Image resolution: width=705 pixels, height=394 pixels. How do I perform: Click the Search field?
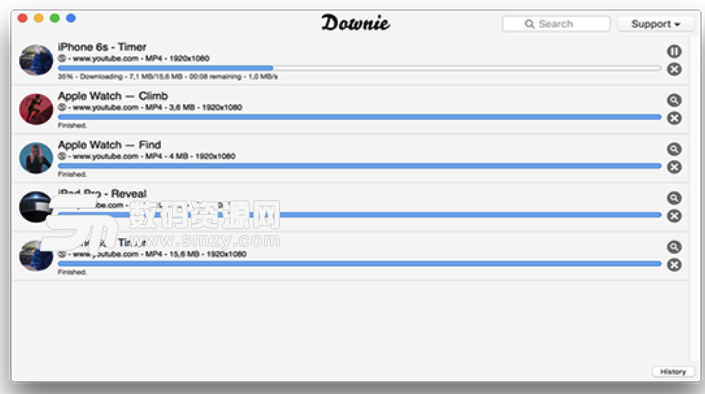point(556,24)
